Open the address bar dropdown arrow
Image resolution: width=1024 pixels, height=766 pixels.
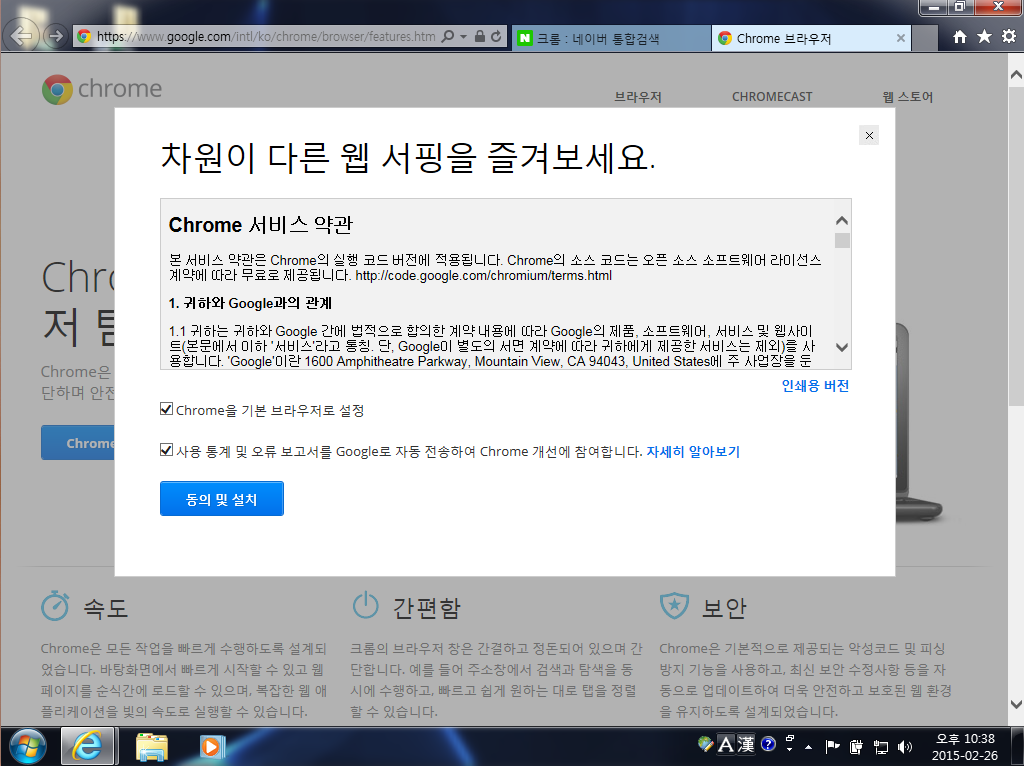point(463,37)
